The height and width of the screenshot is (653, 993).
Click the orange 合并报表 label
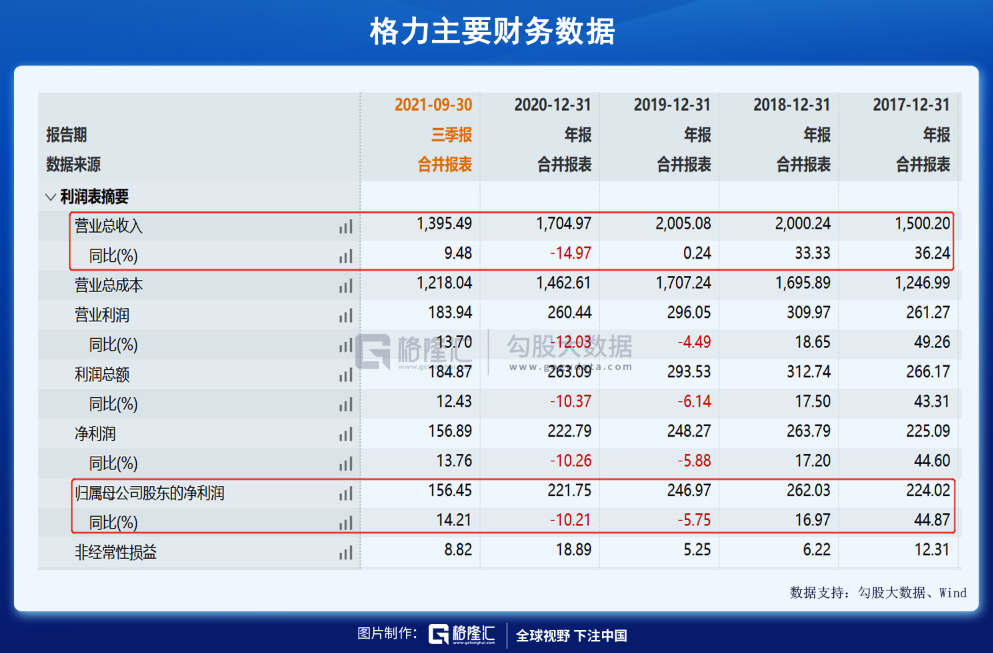tap(445, 165)
